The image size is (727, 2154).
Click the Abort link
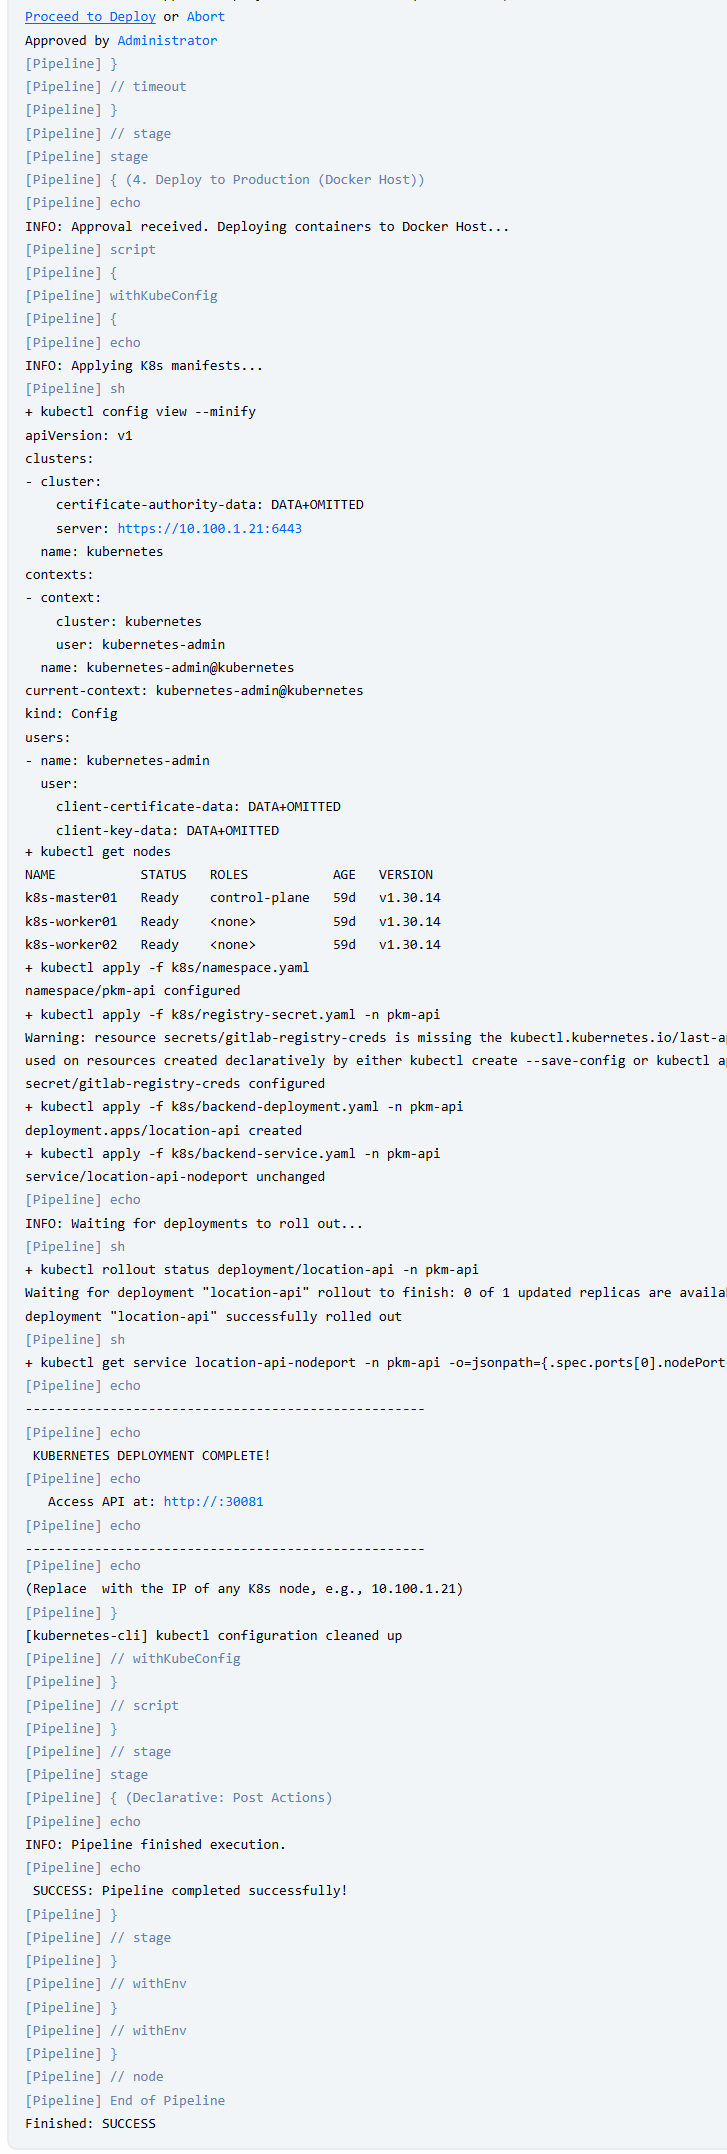(206, 17)
